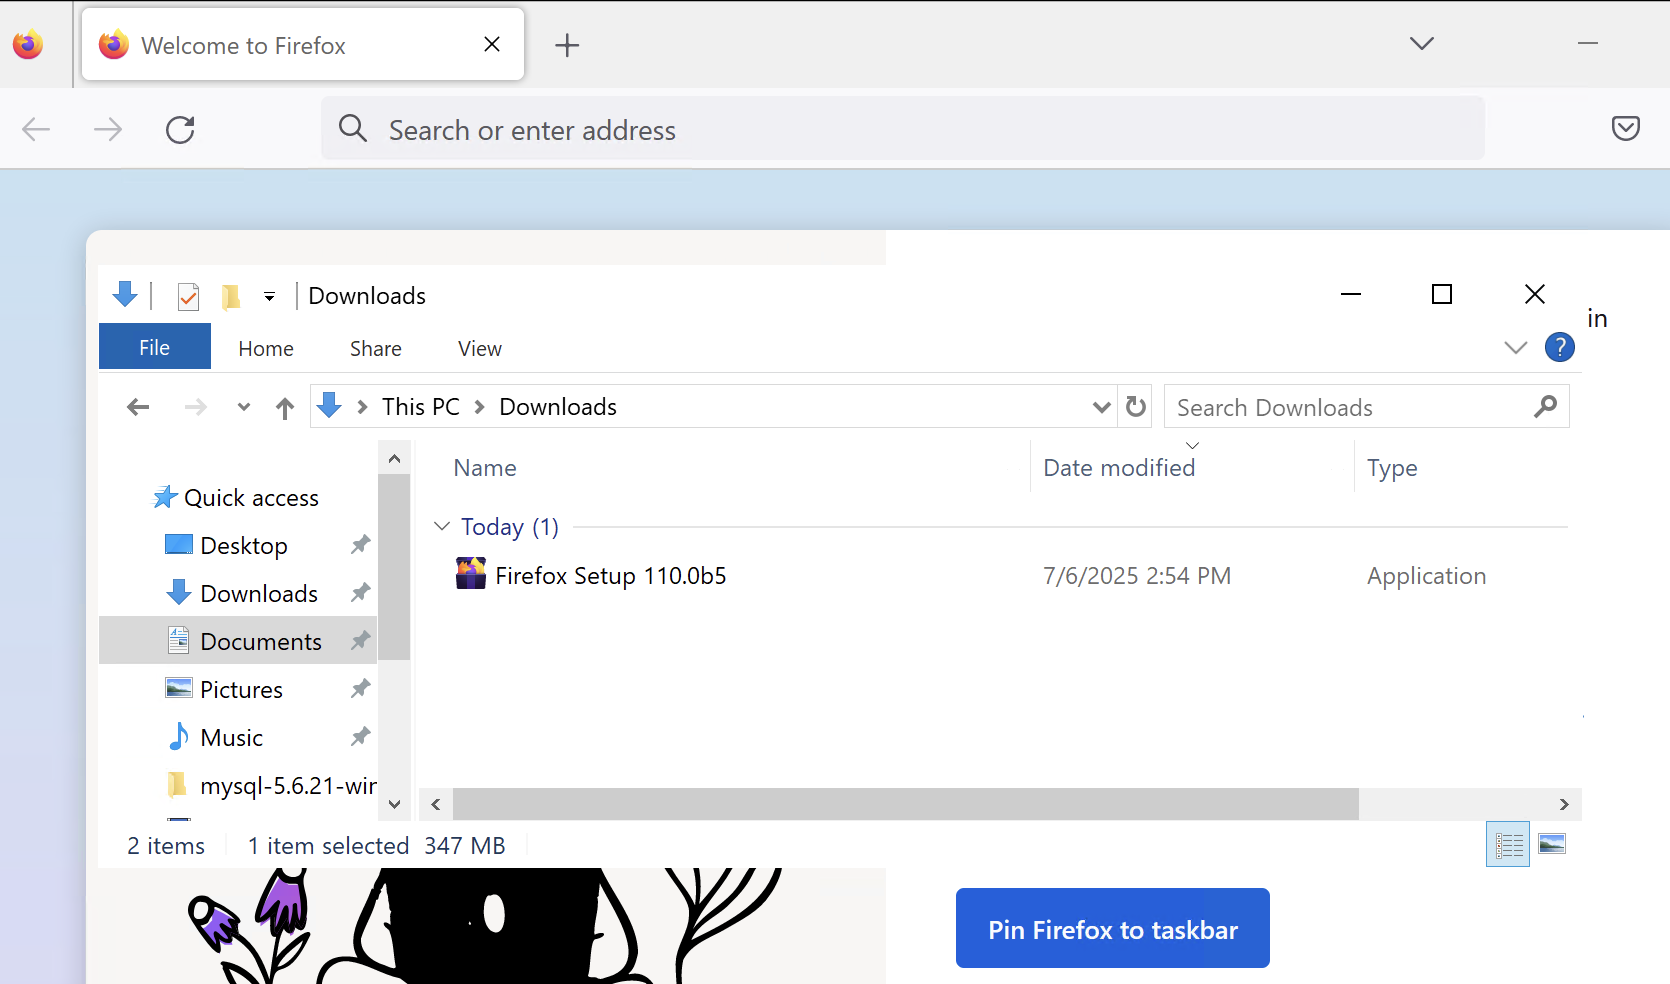Select Quick access in the navigation pane
Viewport: 1670px width, 984px height.
(x=251, y=498)
